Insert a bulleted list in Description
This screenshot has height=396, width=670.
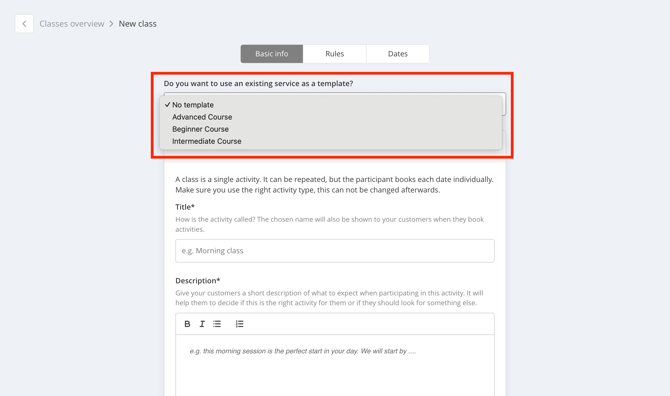tap(217, 324)
